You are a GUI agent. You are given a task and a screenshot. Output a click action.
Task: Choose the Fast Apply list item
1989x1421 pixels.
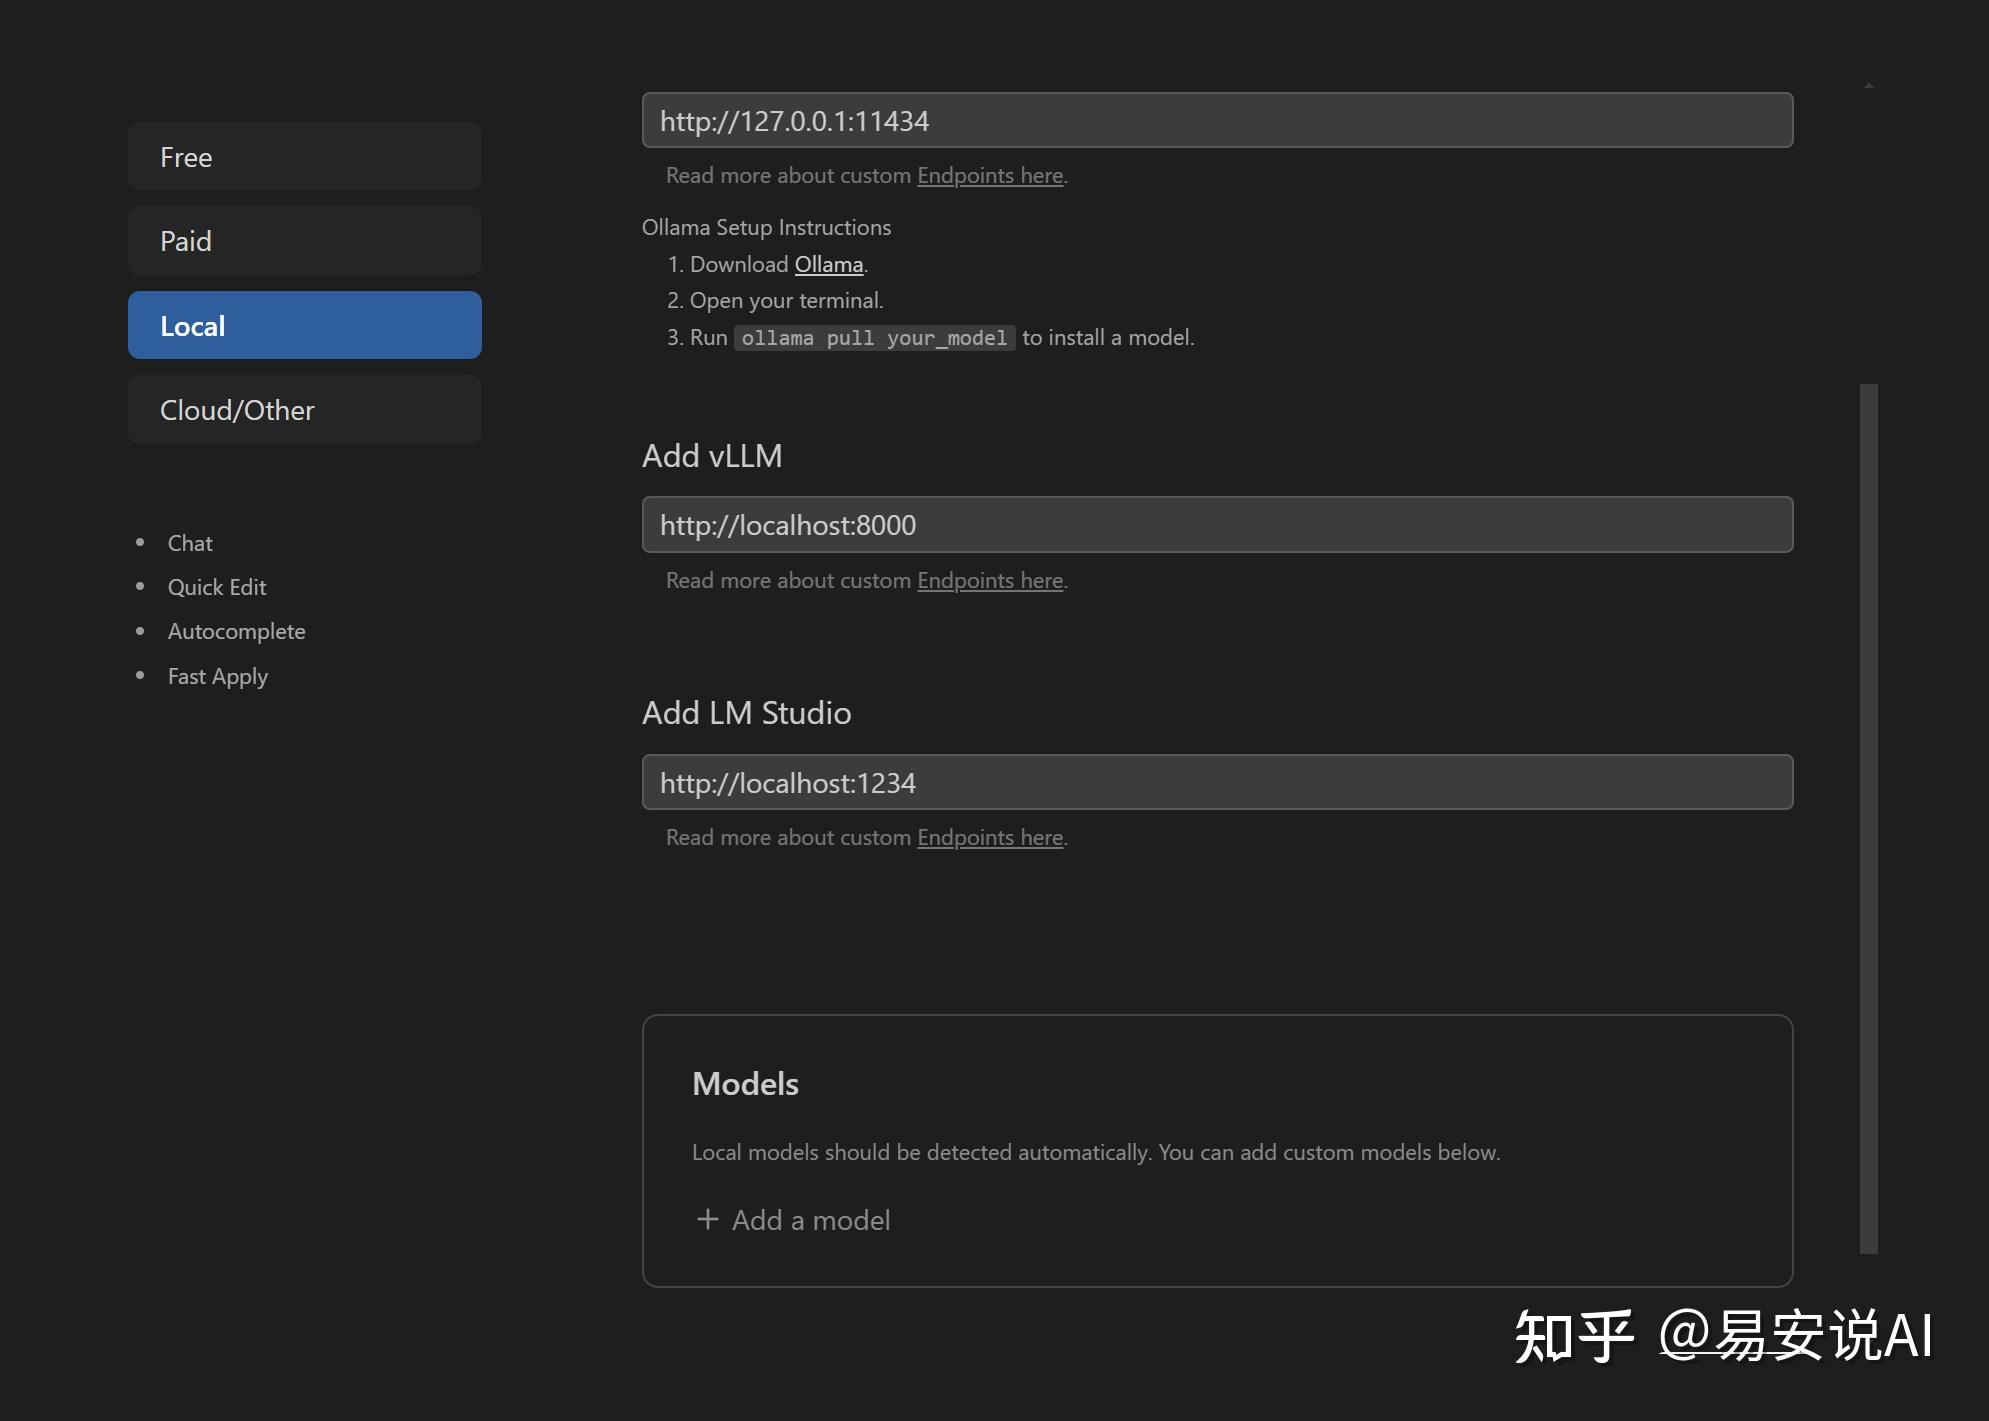217,676
